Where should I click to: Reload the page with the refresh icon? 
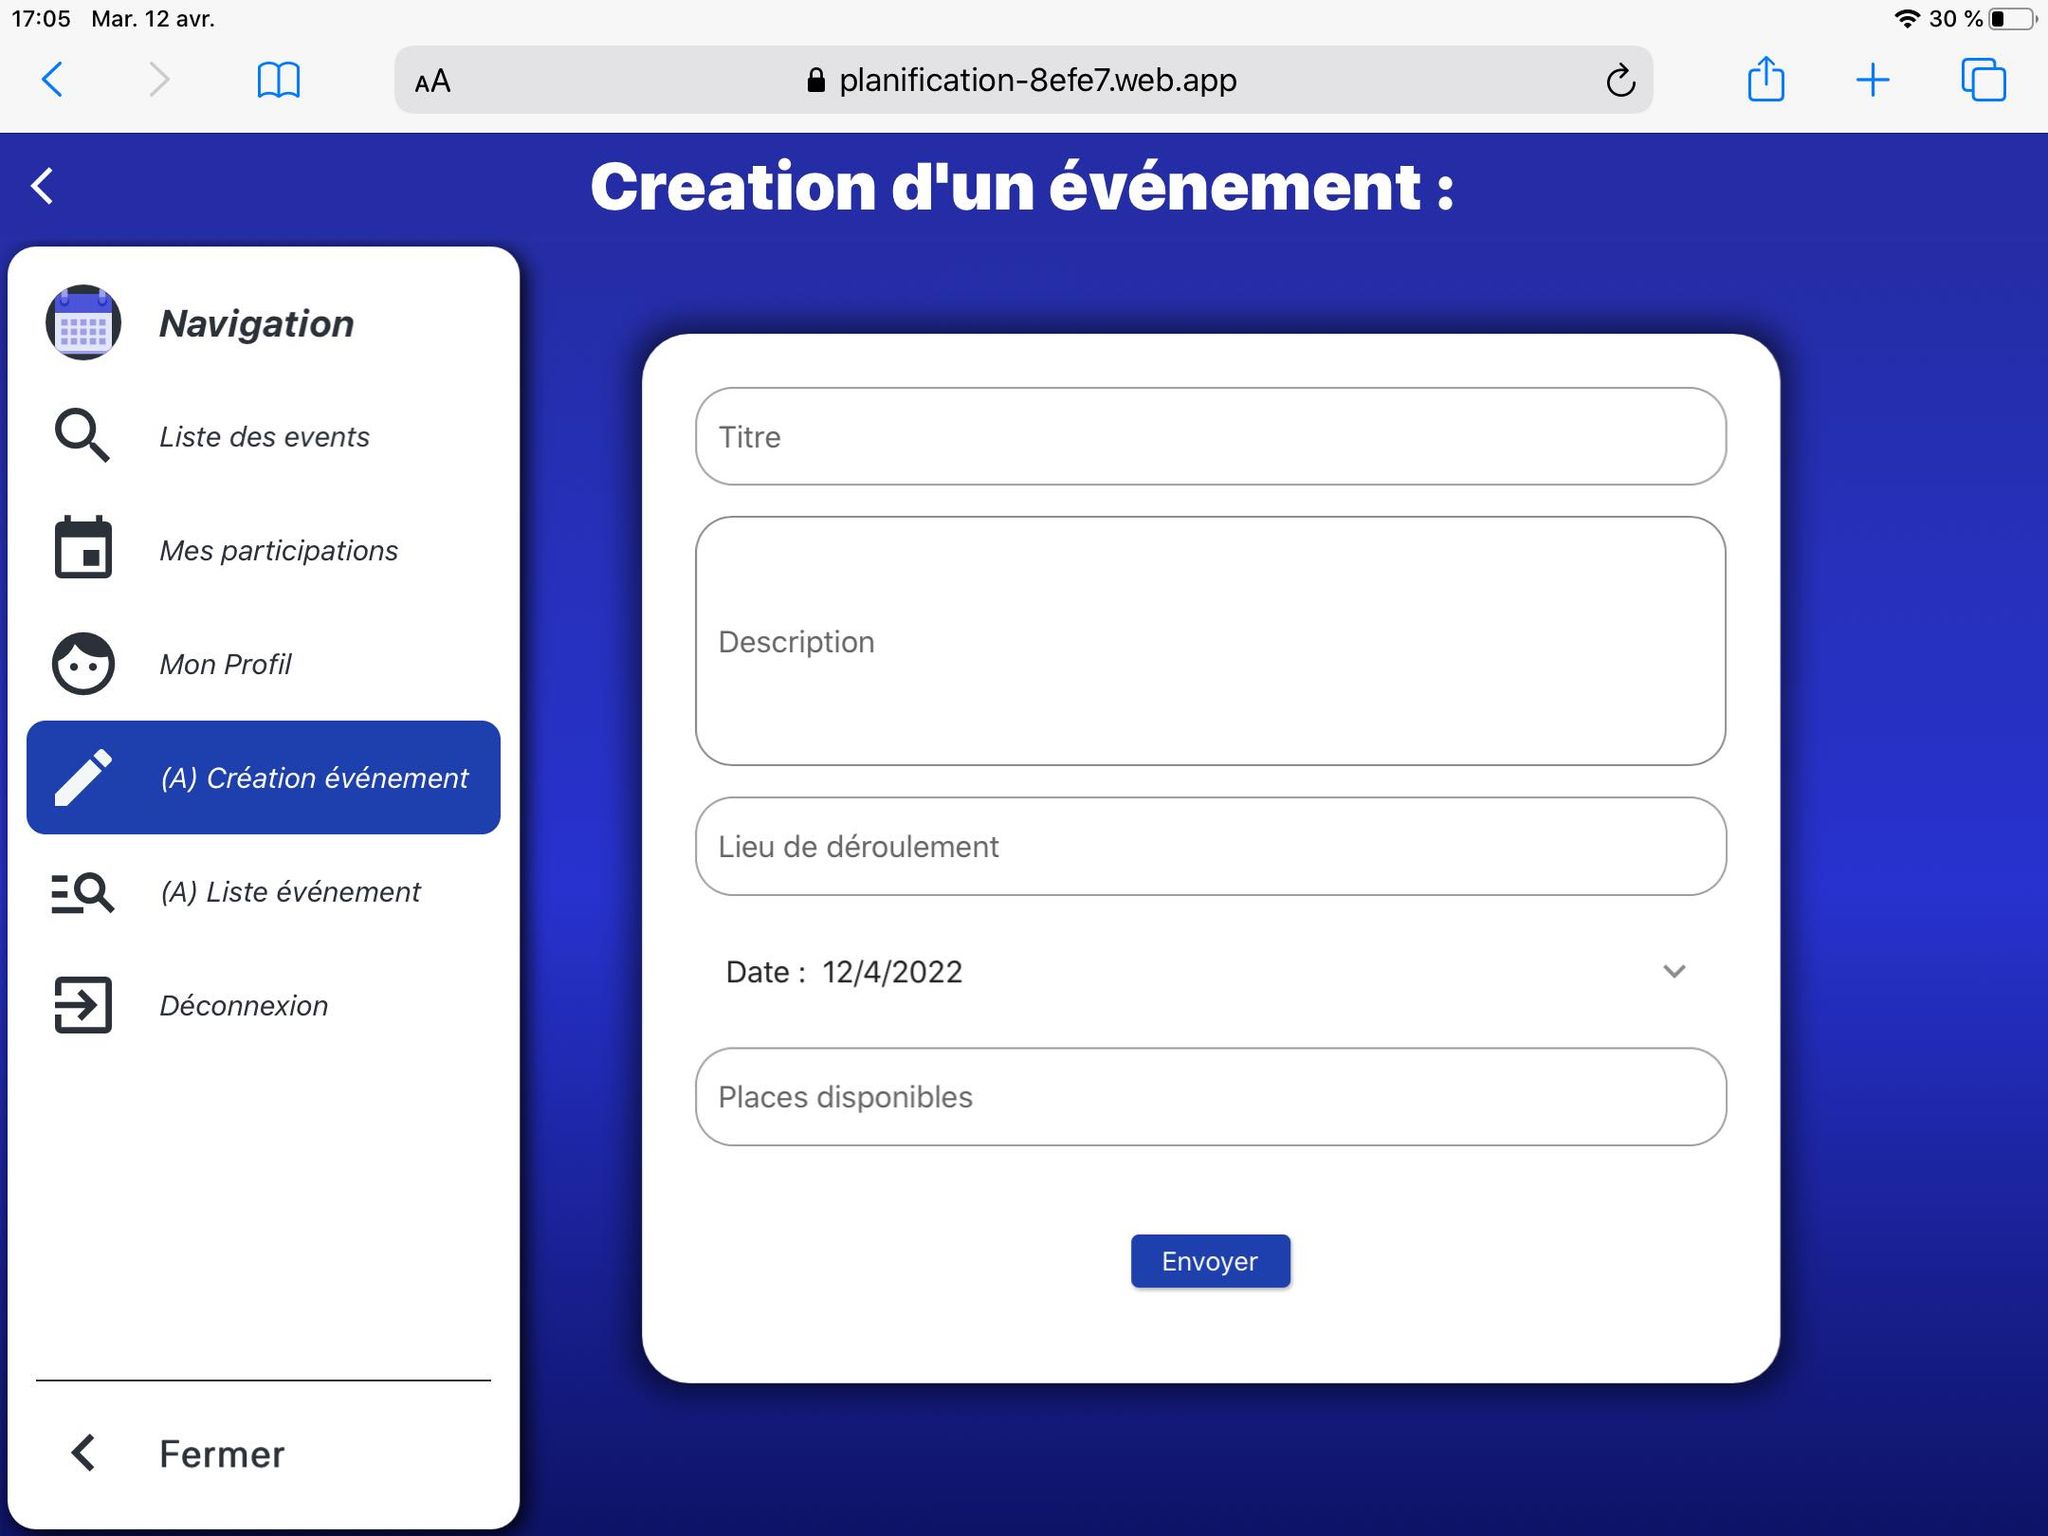[1620, 80]
